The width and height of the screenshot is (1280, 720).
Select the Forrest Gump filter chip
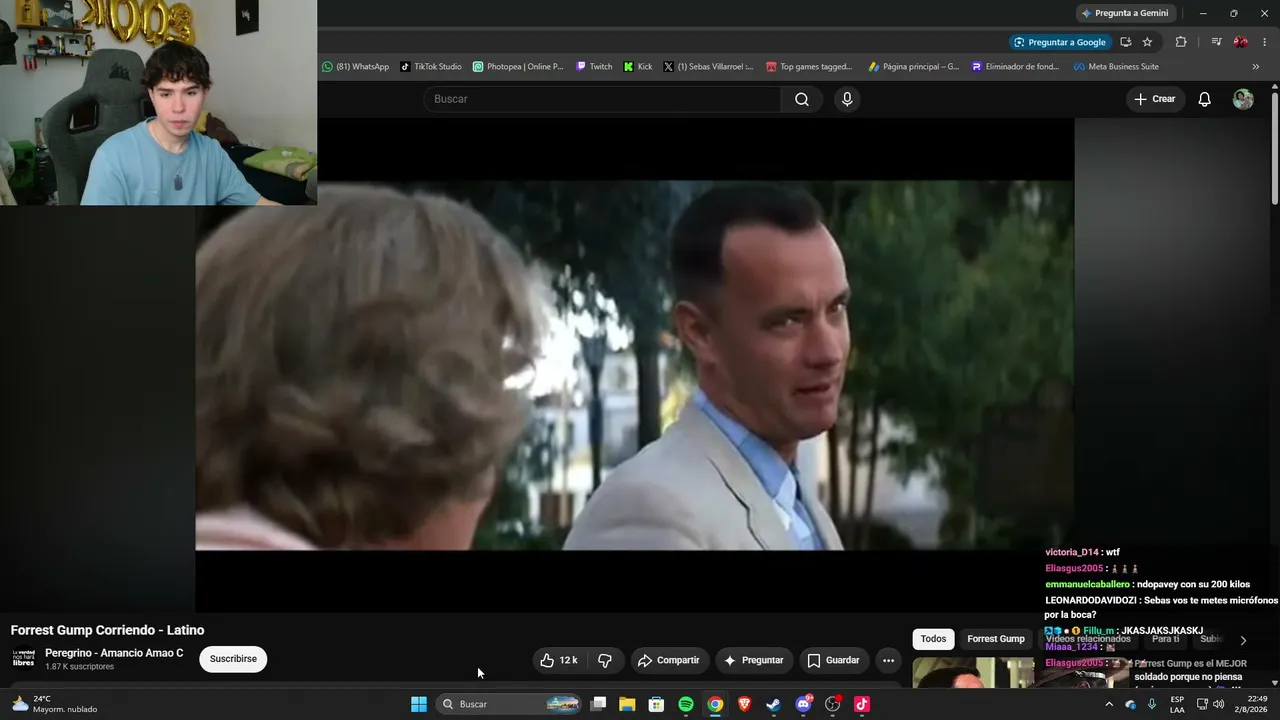pos(996,639)
